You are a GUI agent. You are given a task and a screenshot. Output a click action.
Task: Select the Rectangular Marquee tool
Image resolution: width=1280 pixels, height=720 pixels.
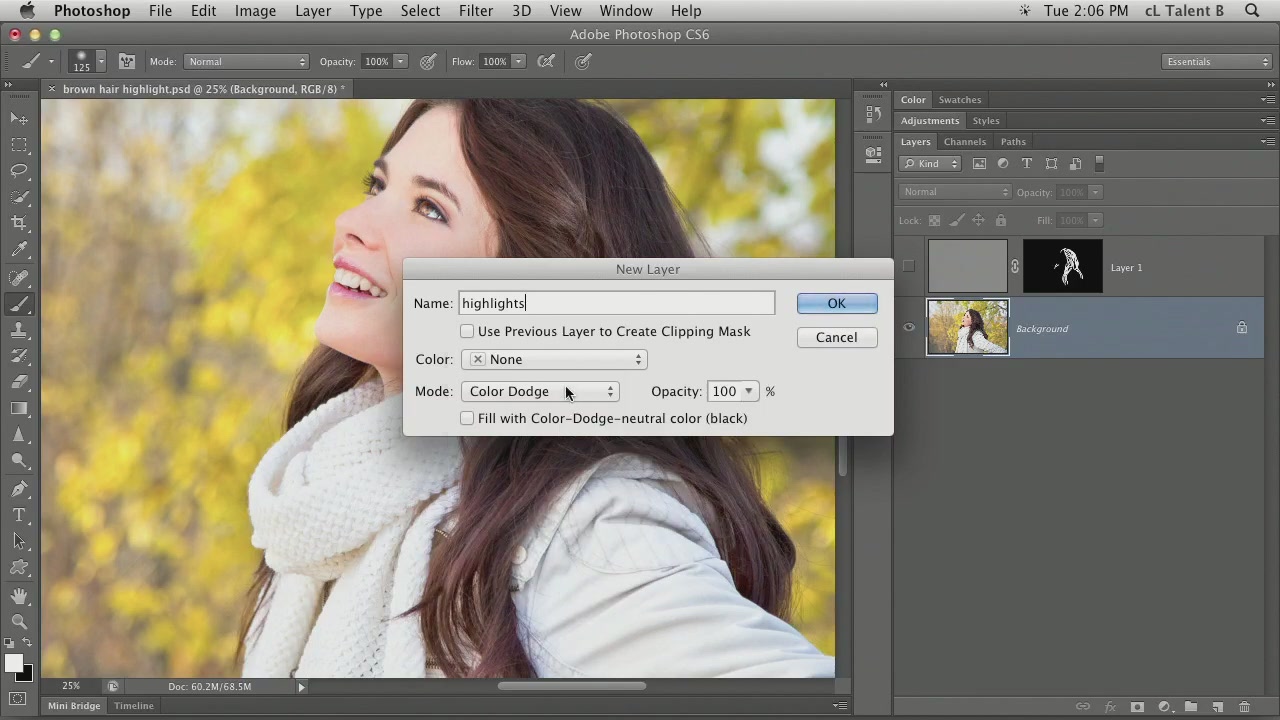point(19,145)
